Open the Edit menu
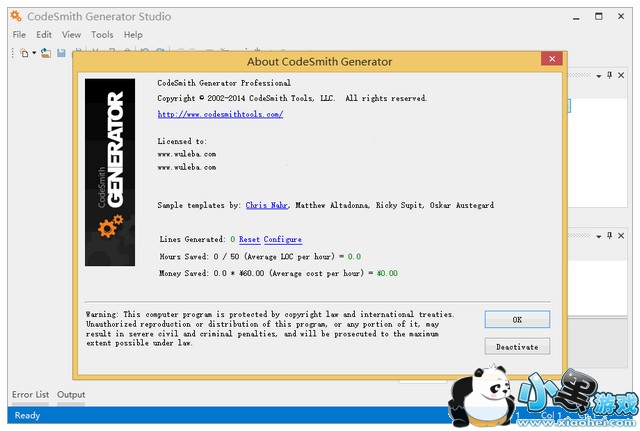Screen dimensions: 640x431 click(x=44, y=35)
